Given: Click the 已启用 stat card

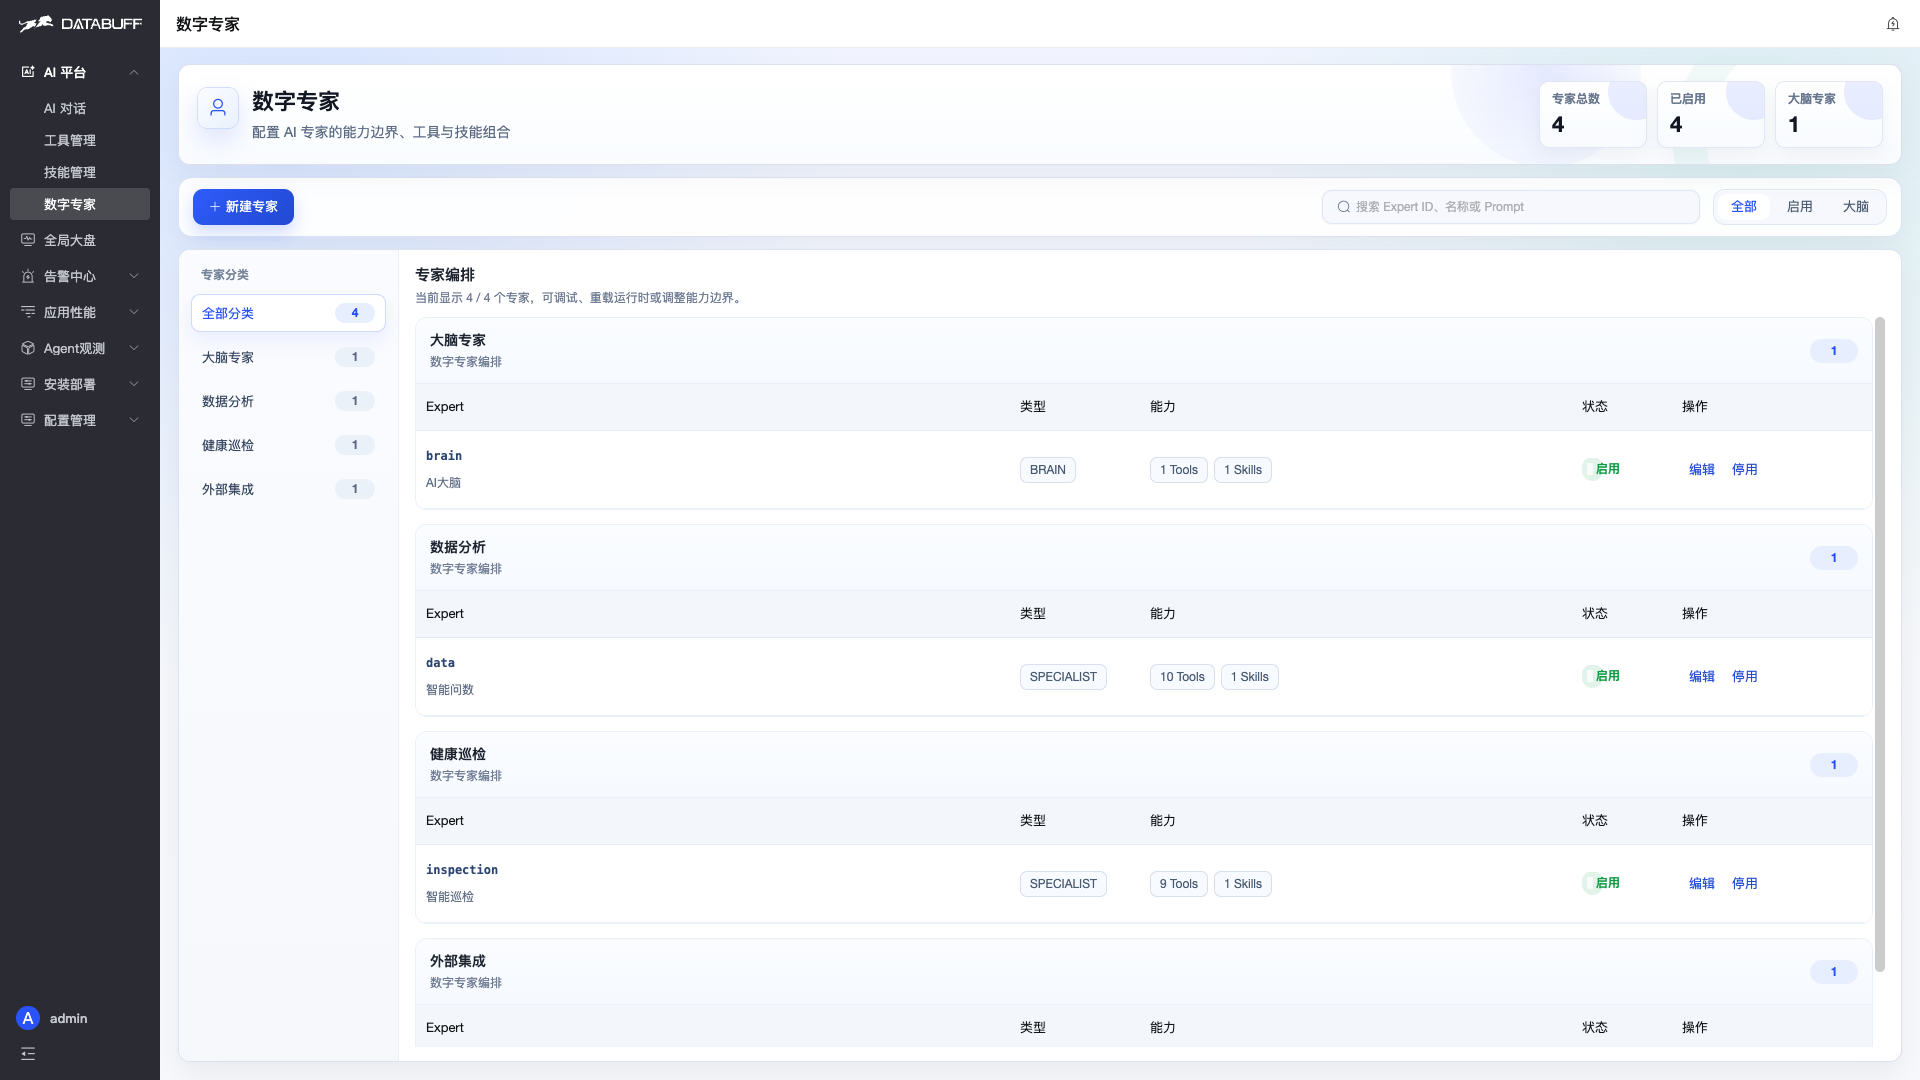Looking at the screenshot, I should tap(1711, 114).
